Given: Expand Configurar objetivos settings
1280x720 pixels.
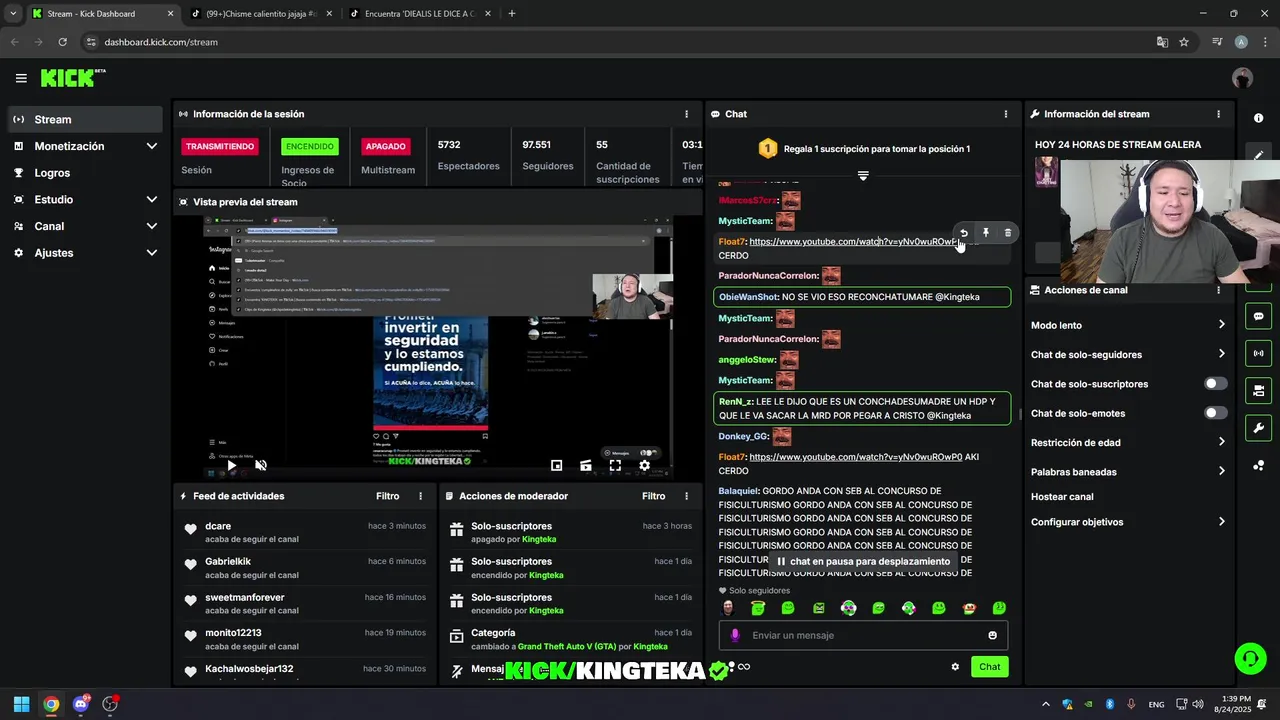Looking at the screenshot, I should pos(1221,522).
